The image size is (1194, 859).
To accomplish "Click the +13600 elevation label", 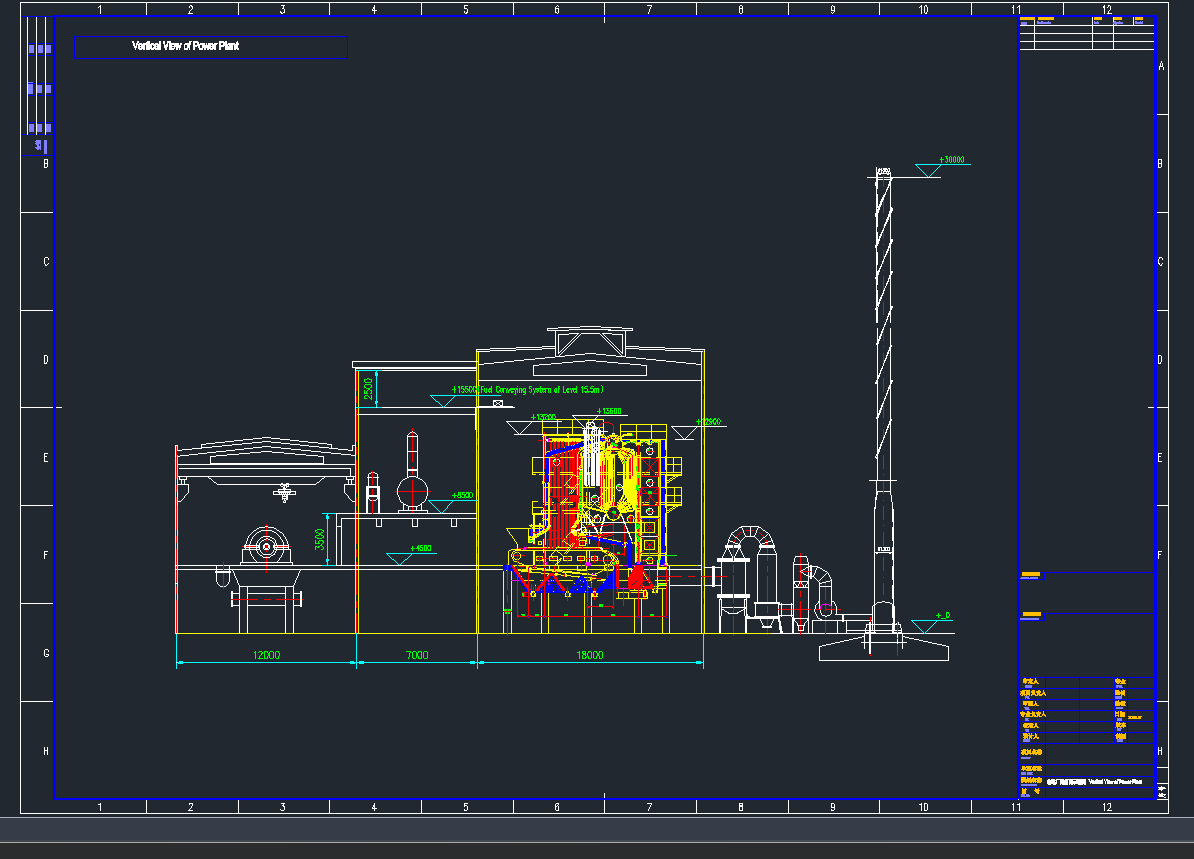I will 608,411.
